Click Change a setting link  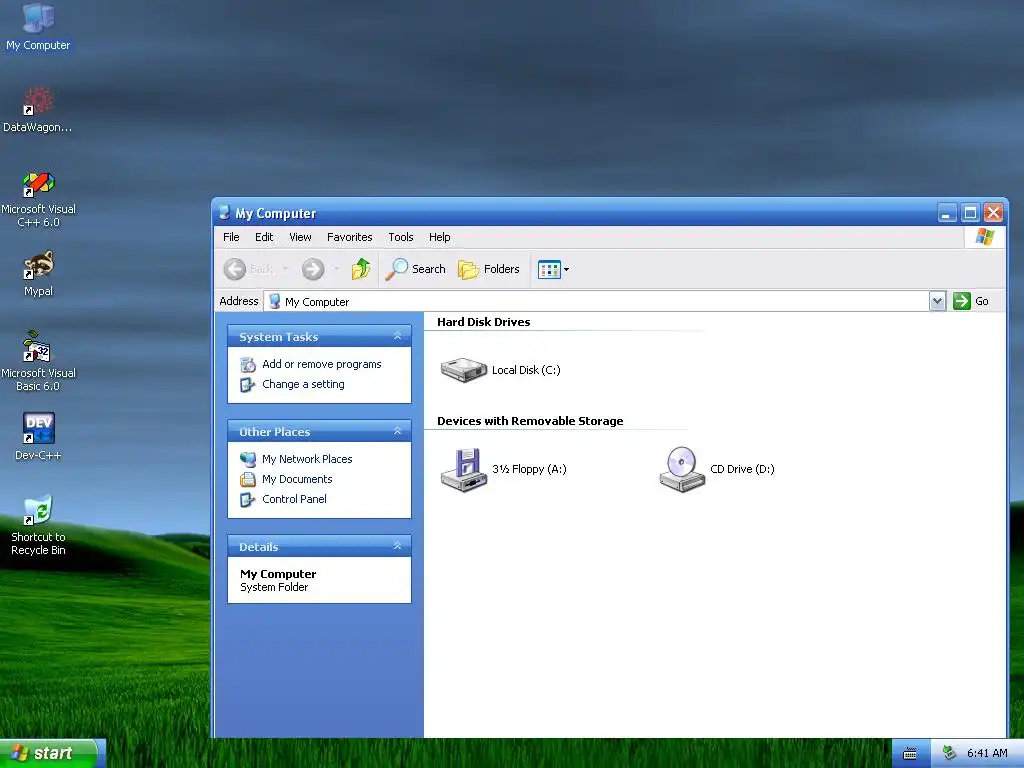[303, 384]
